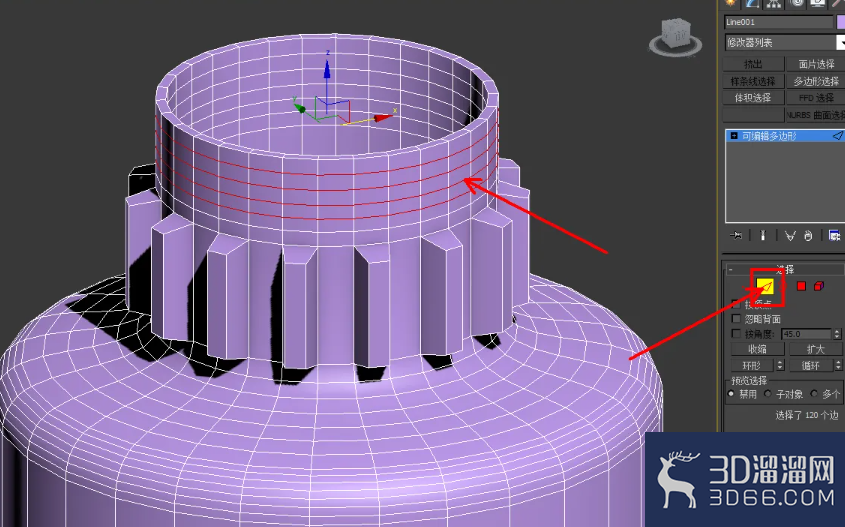Expand the 可编辑多边形 stack plus box
The height and width of the screenshot is (527, 845).
click(x=733, y=136)
